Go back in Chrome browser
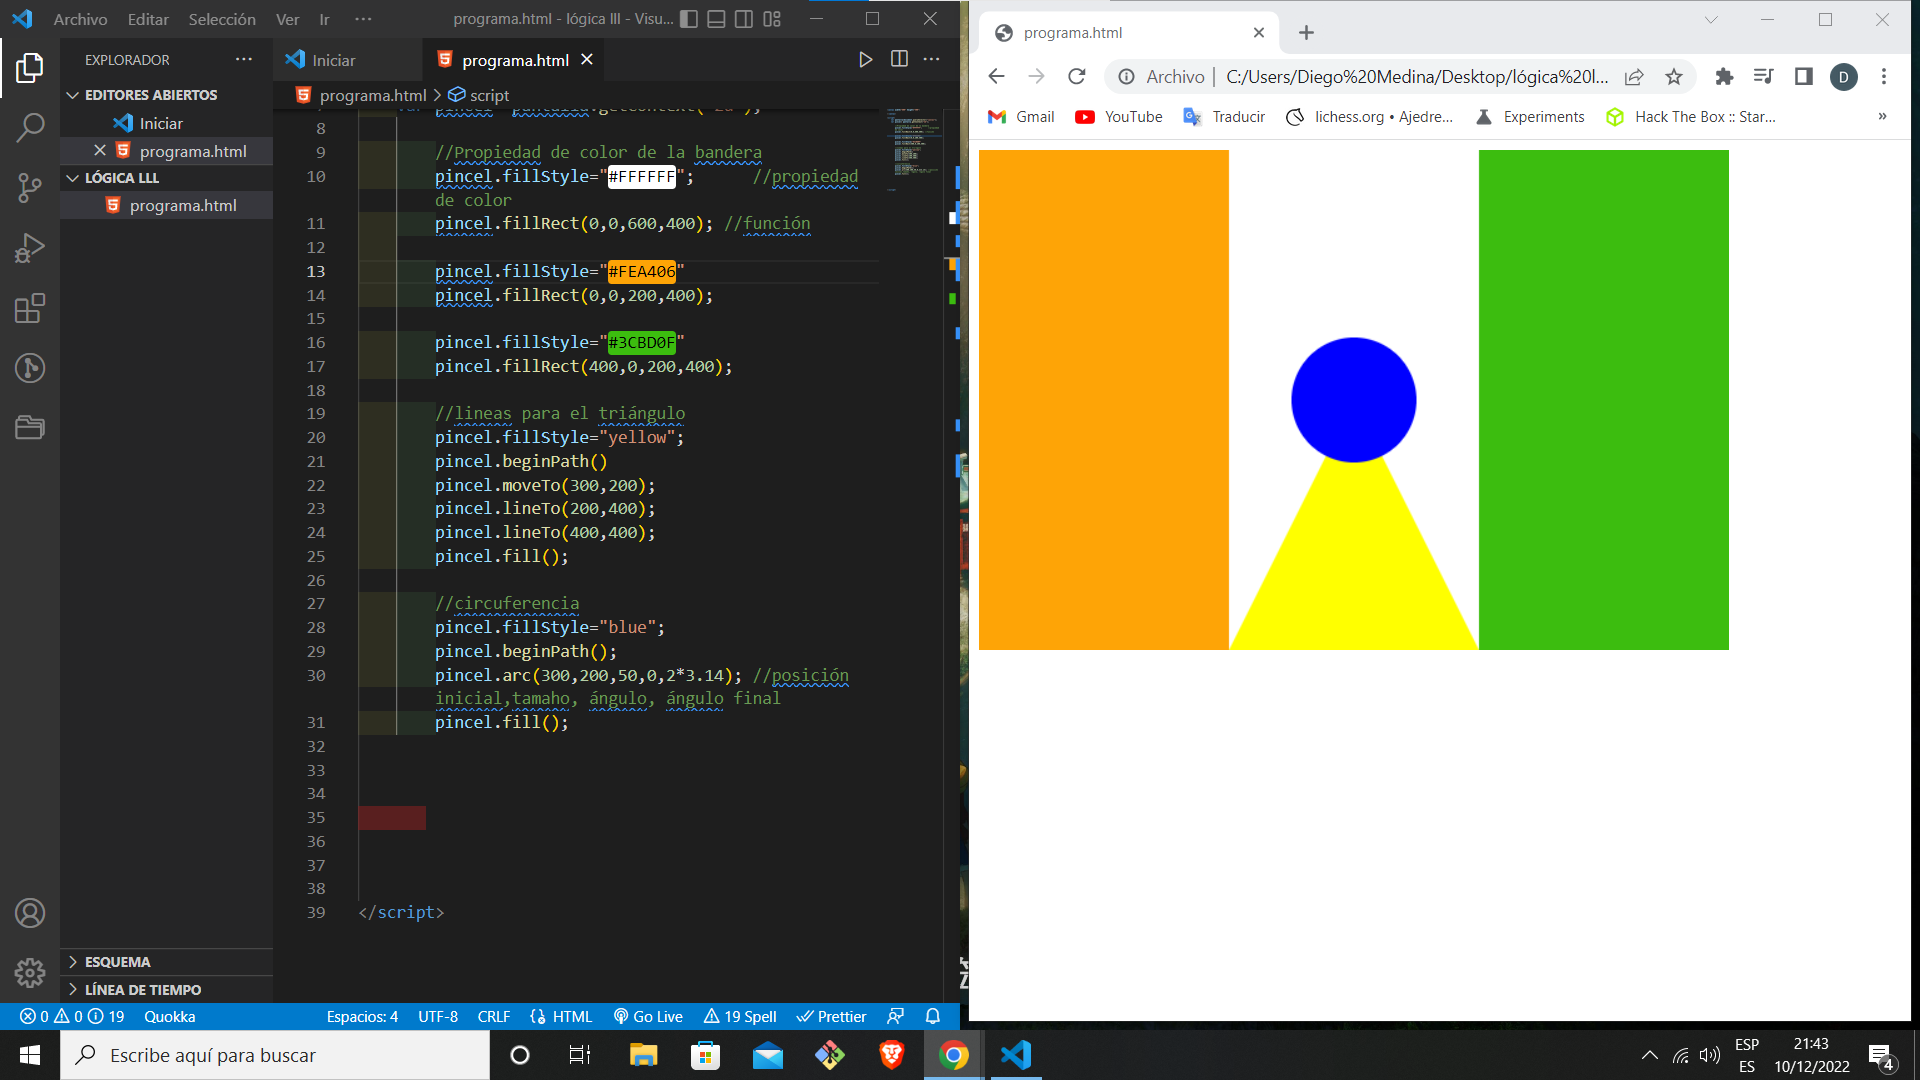 pos(996,77)
